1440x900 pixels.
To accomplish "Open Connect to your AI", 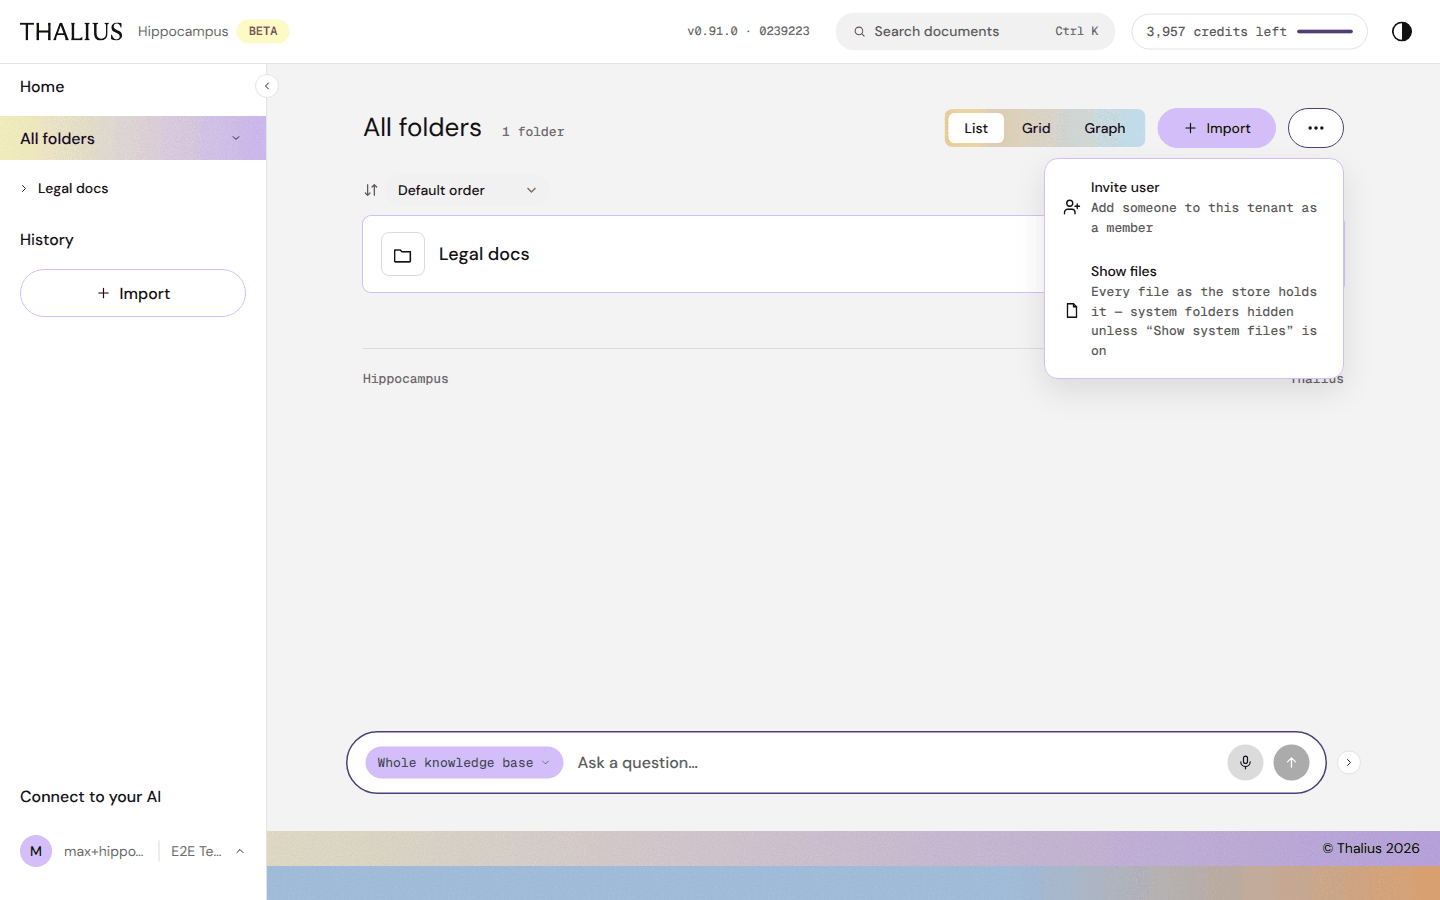I will [x=90, y=796].
